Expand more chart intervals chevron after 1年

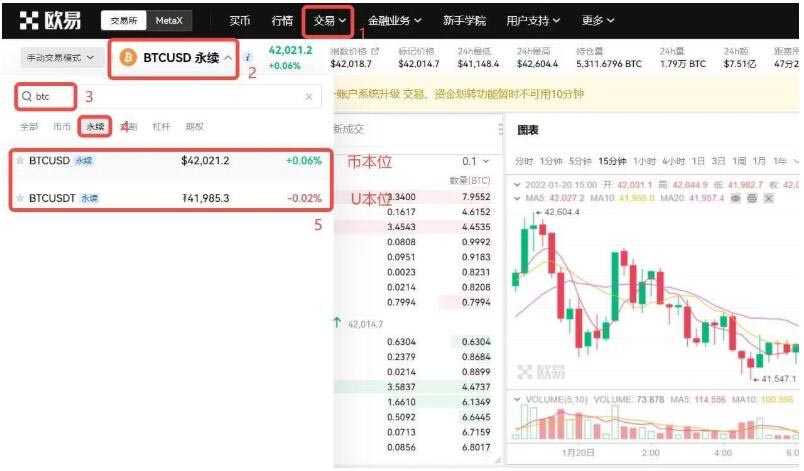(x=796, y=161)
